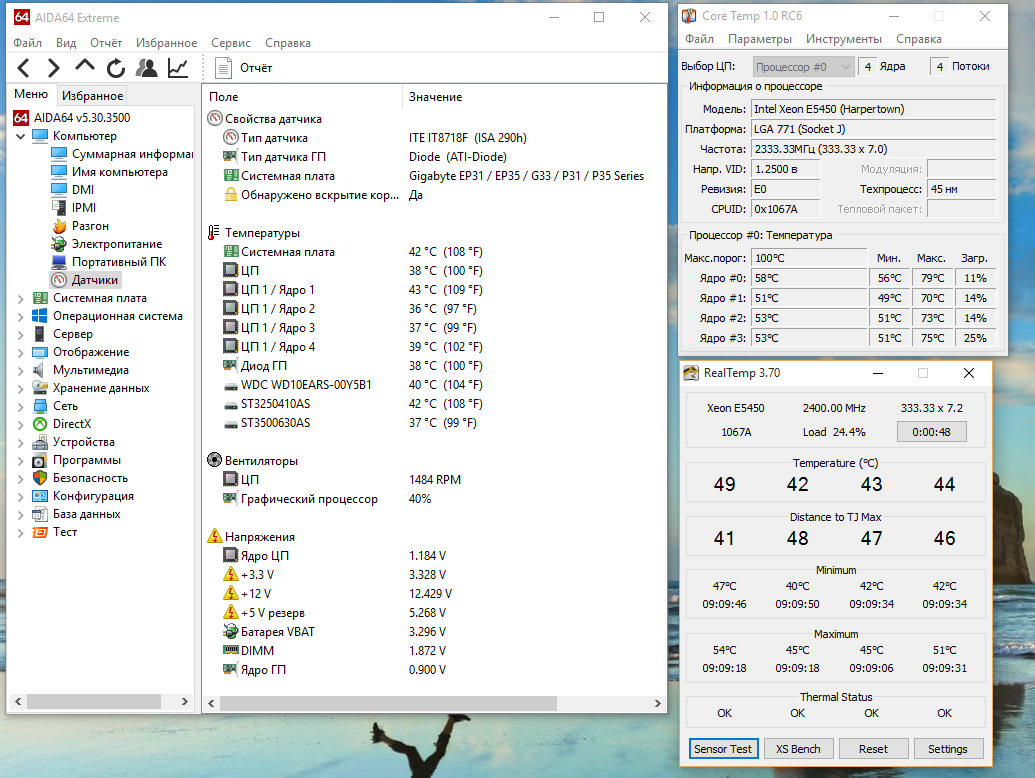Open the Вид menu in AIDA64

click(x=65, y=43)
